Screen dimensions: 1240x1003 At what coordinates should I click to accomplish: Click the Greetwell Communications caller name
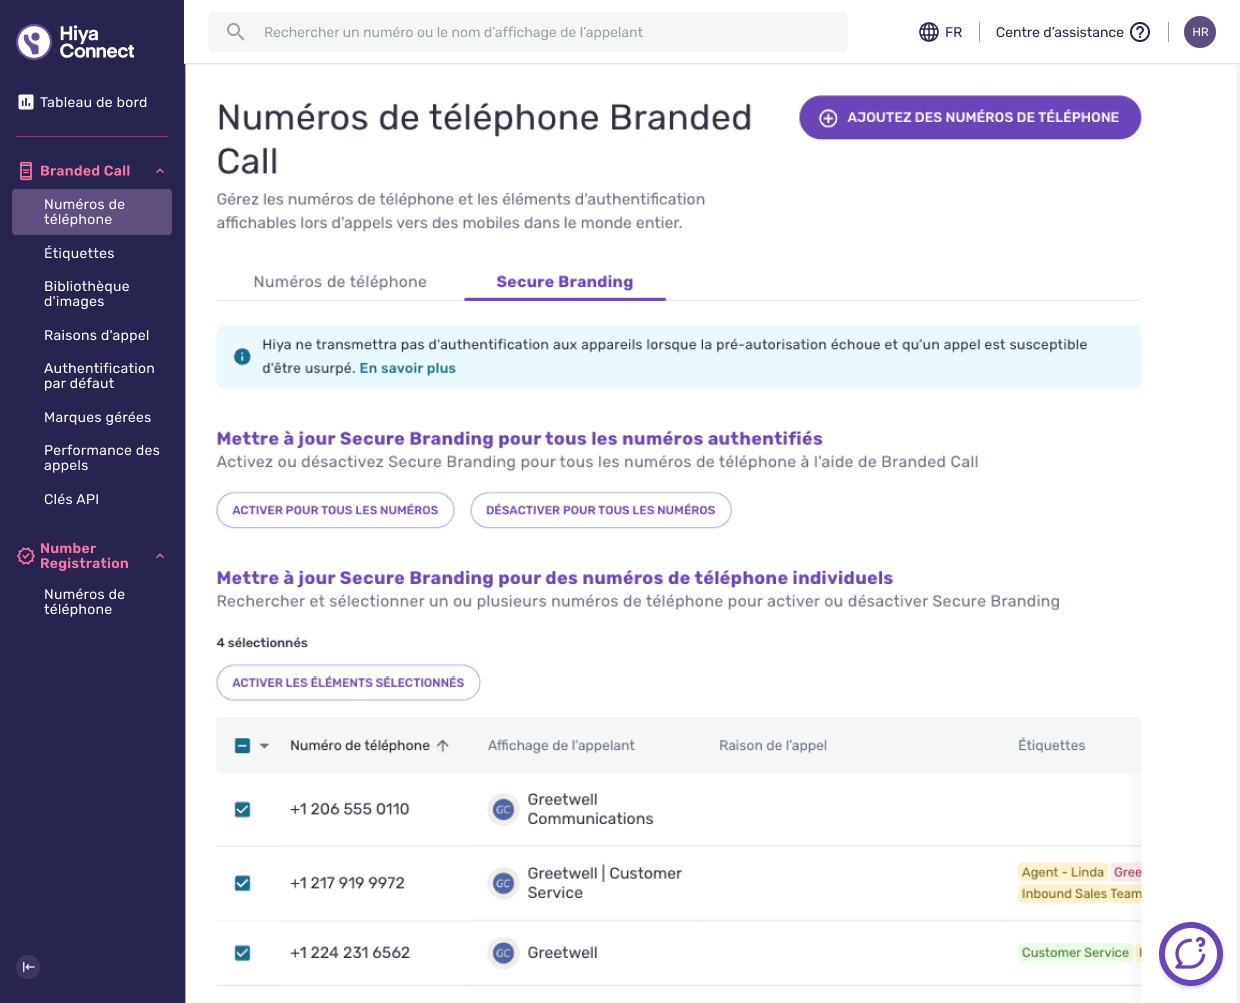(x=590, y=809)
